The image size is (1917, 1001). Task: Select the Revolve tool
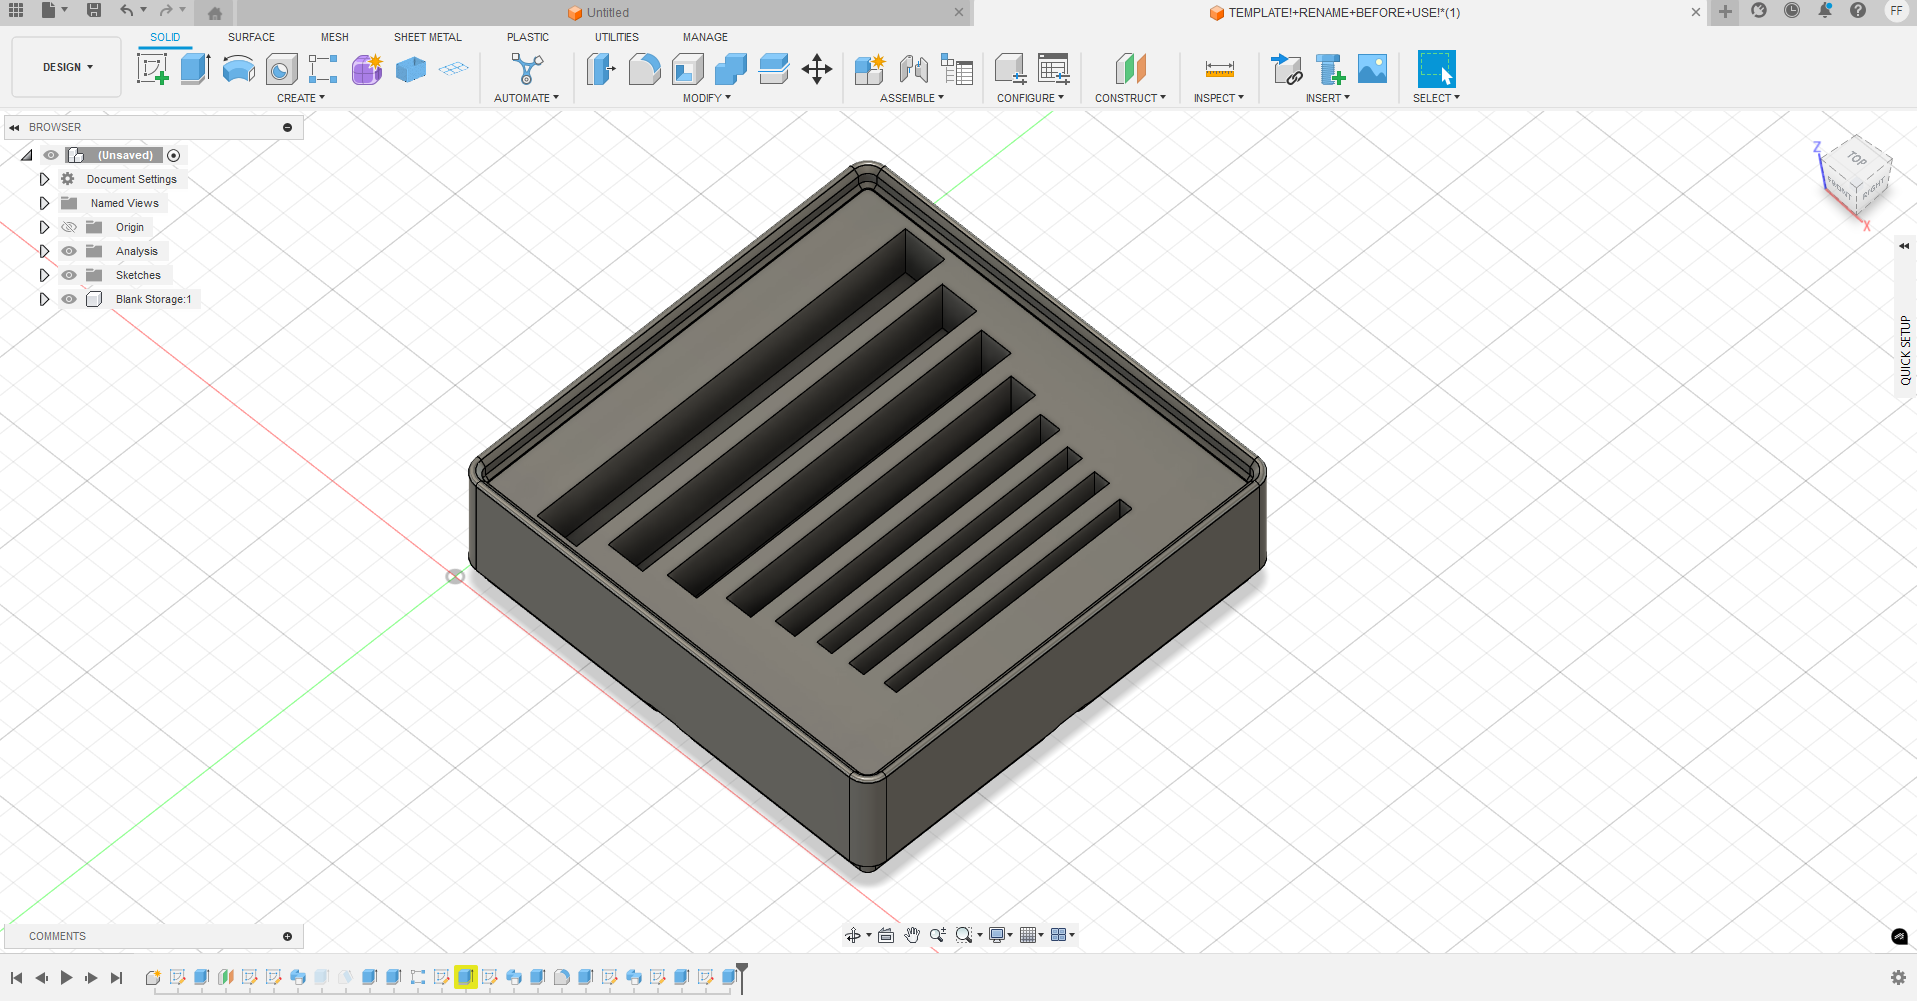click(x=238, y=69)
